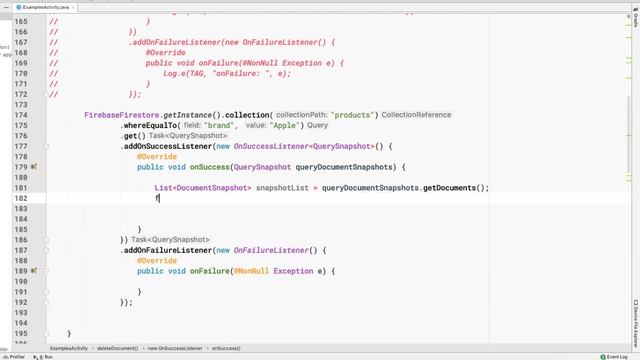
Task: Click the Task<QuerySnapshot> hint on line 176
Action: click(x=188, y=136)
